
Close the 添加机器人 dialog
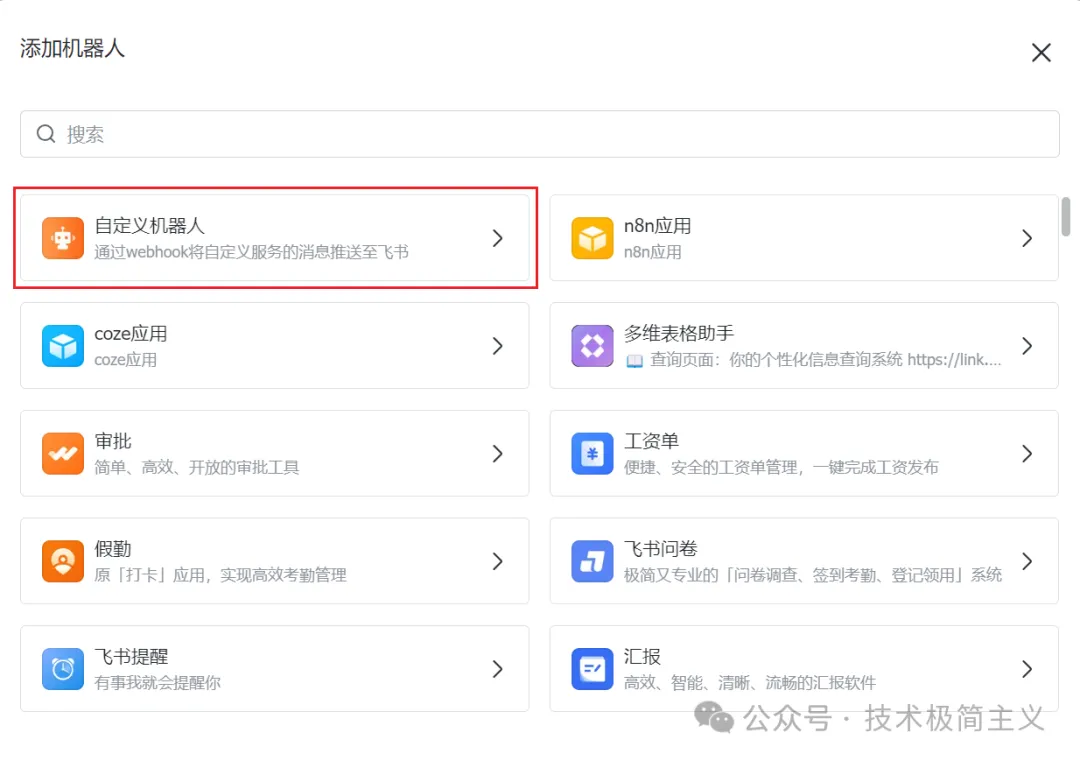pyautogui.click(x=1041, y=52)
